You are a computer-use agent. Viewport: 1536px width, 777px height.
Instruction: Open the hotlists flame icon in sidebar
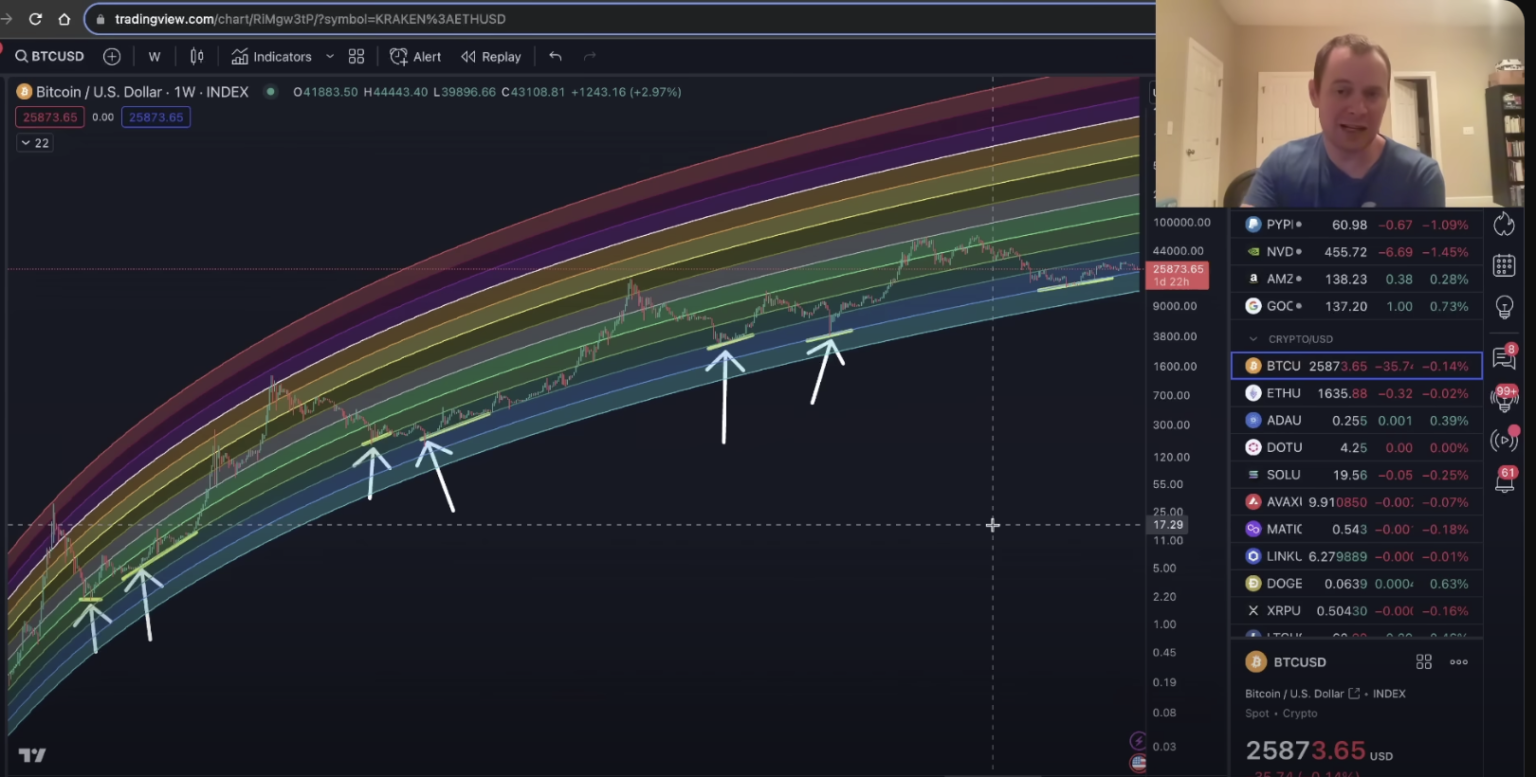tap(1504, 224)
